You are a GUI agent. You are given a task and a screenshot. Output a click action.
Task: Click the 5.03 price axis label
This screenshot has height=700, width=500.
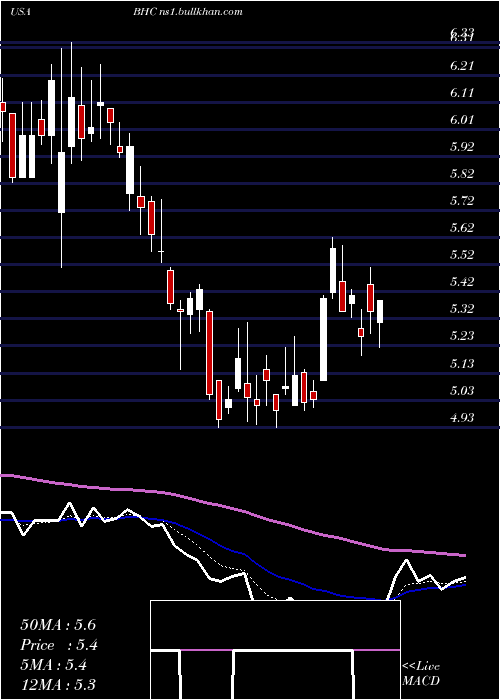pos(462,391)
